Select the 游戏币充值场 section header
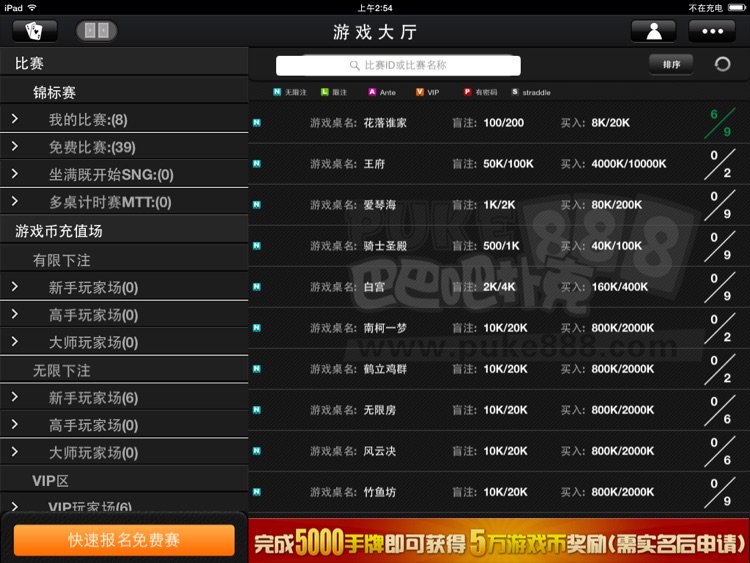The height and width of the screenshot is (563, 750). click(124, 231)
